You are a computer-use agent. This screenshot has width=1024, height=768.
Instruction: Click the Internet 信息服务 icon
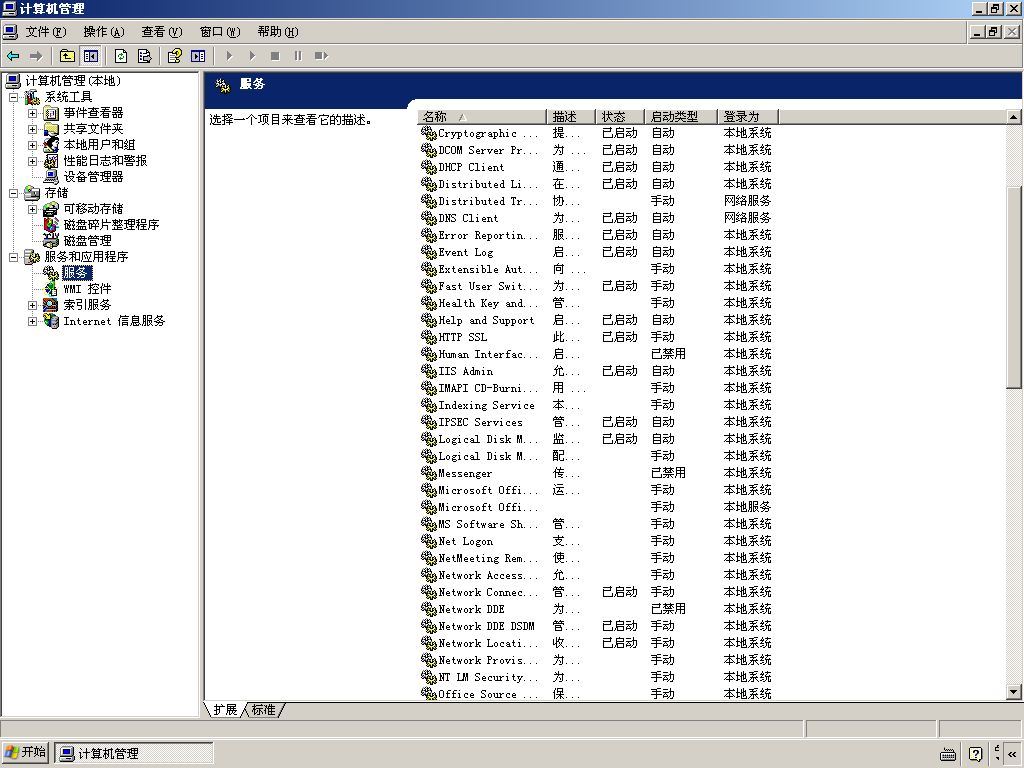[51, 321]
